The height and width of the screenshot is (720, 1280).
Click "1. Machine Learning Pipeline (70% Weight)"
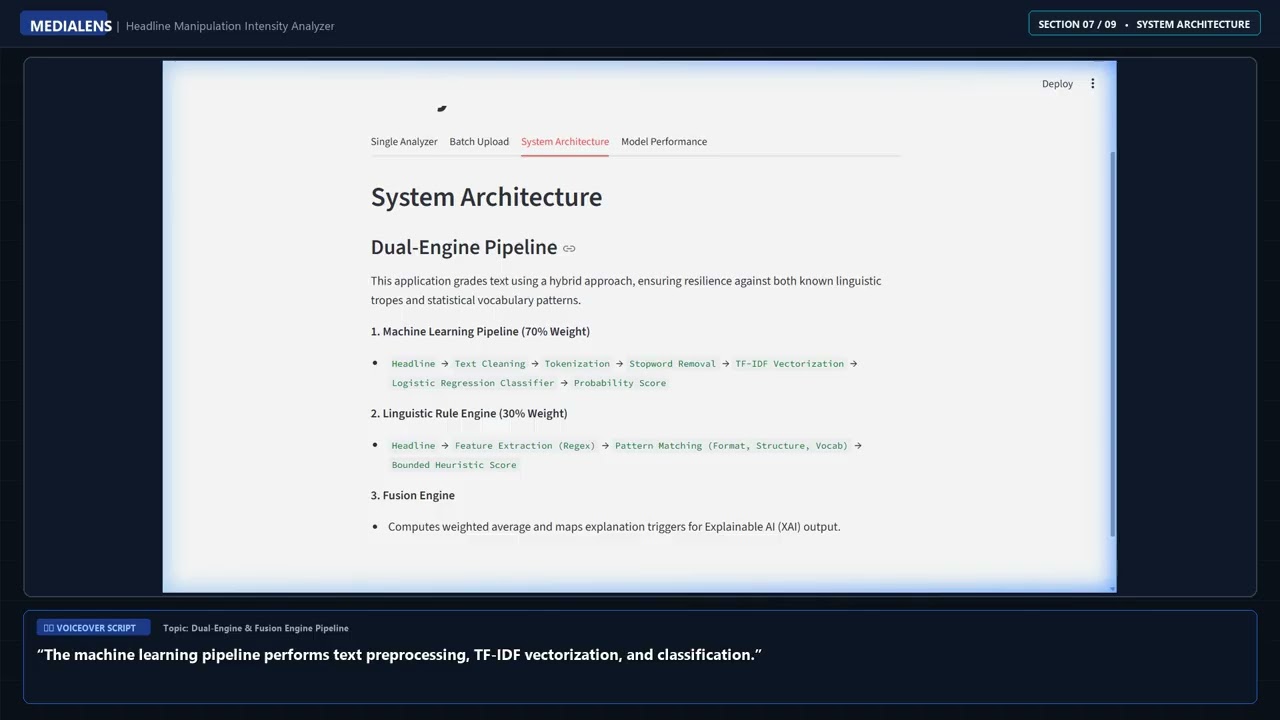[x=480, y=331]
